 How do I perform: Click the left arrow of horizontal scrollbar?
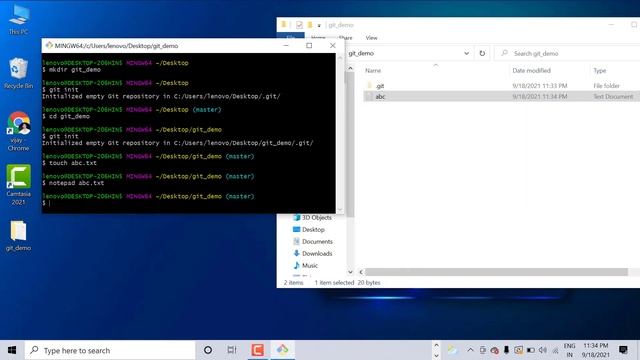point(360,272)
